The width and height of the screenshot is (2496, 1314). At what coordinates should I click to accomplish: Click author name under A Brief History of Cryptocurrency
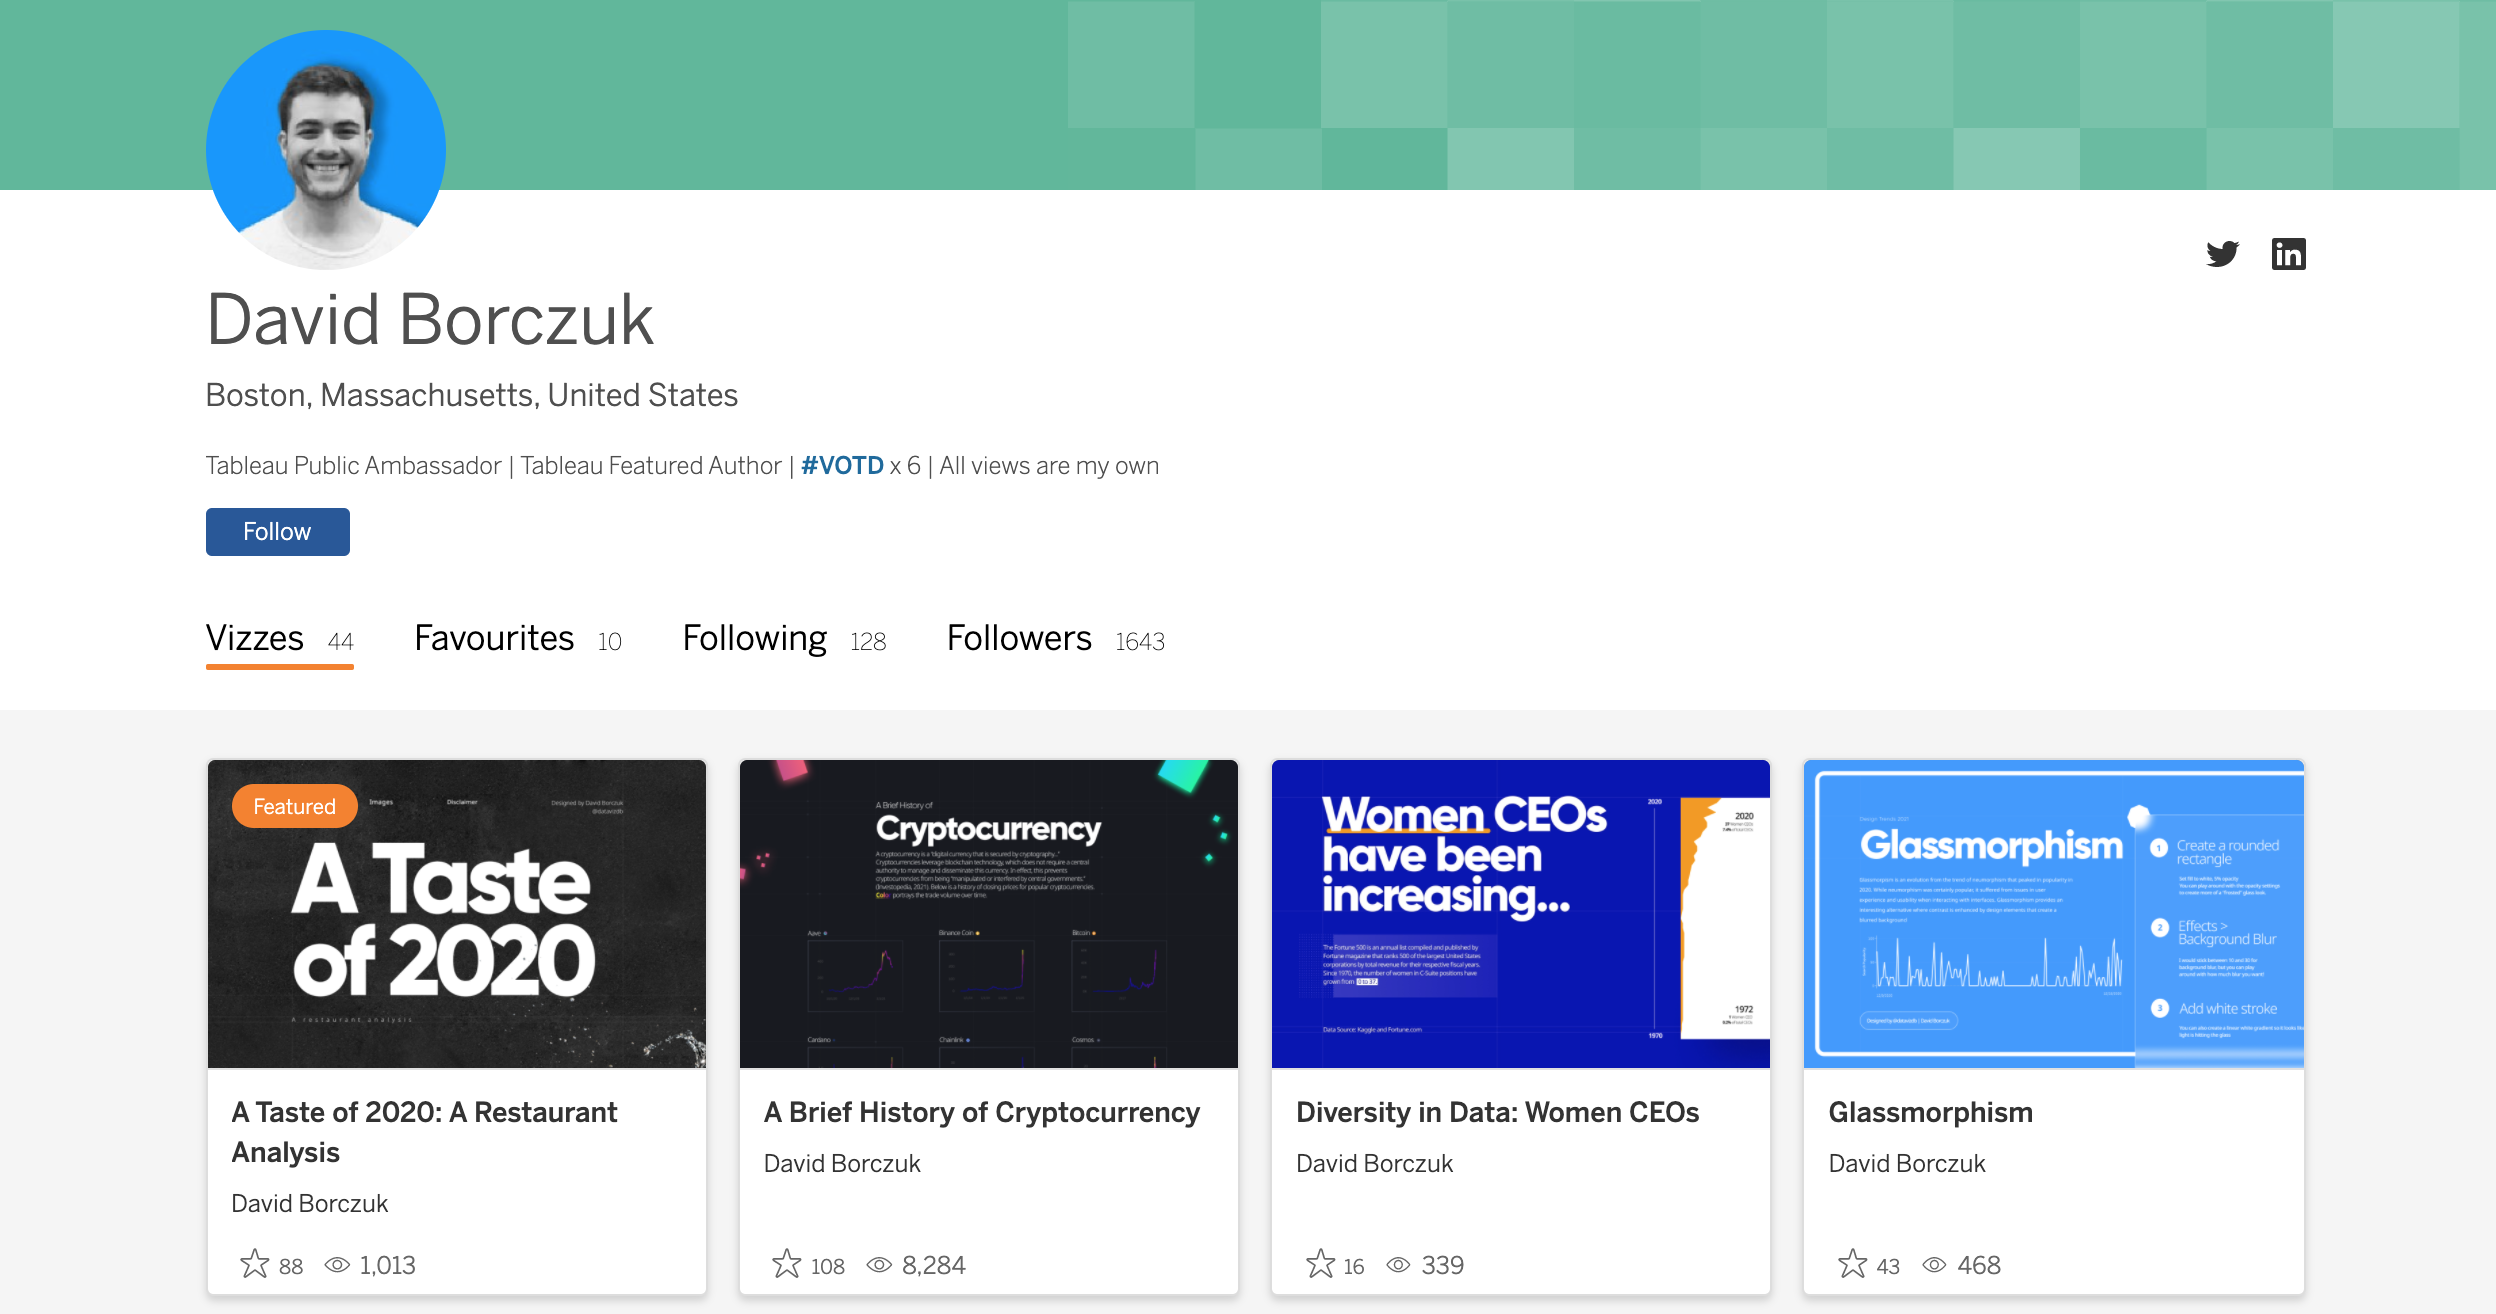tap(842, 1163)
